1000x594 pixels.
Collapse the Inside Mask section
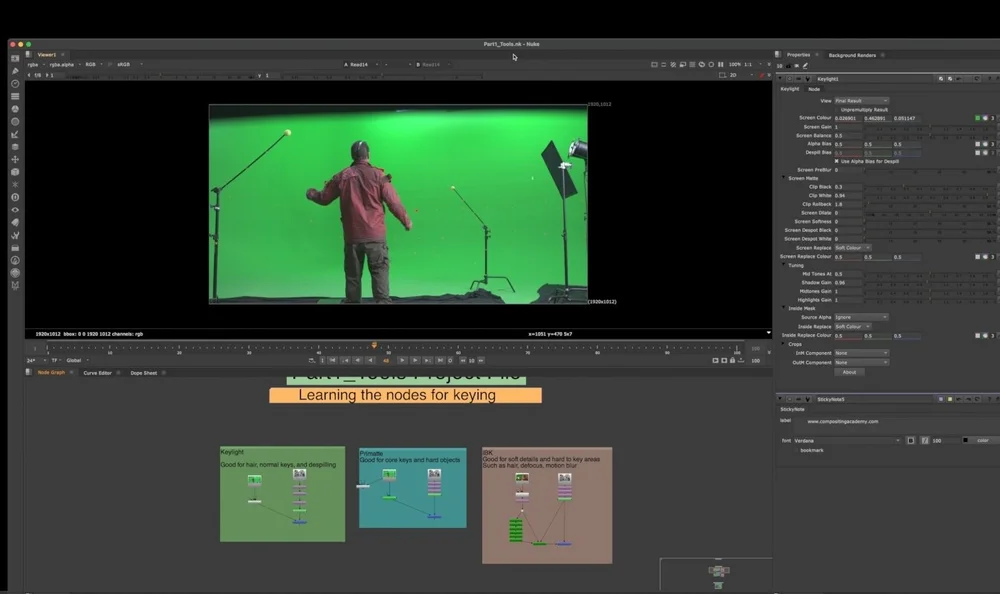click(784, 308)
